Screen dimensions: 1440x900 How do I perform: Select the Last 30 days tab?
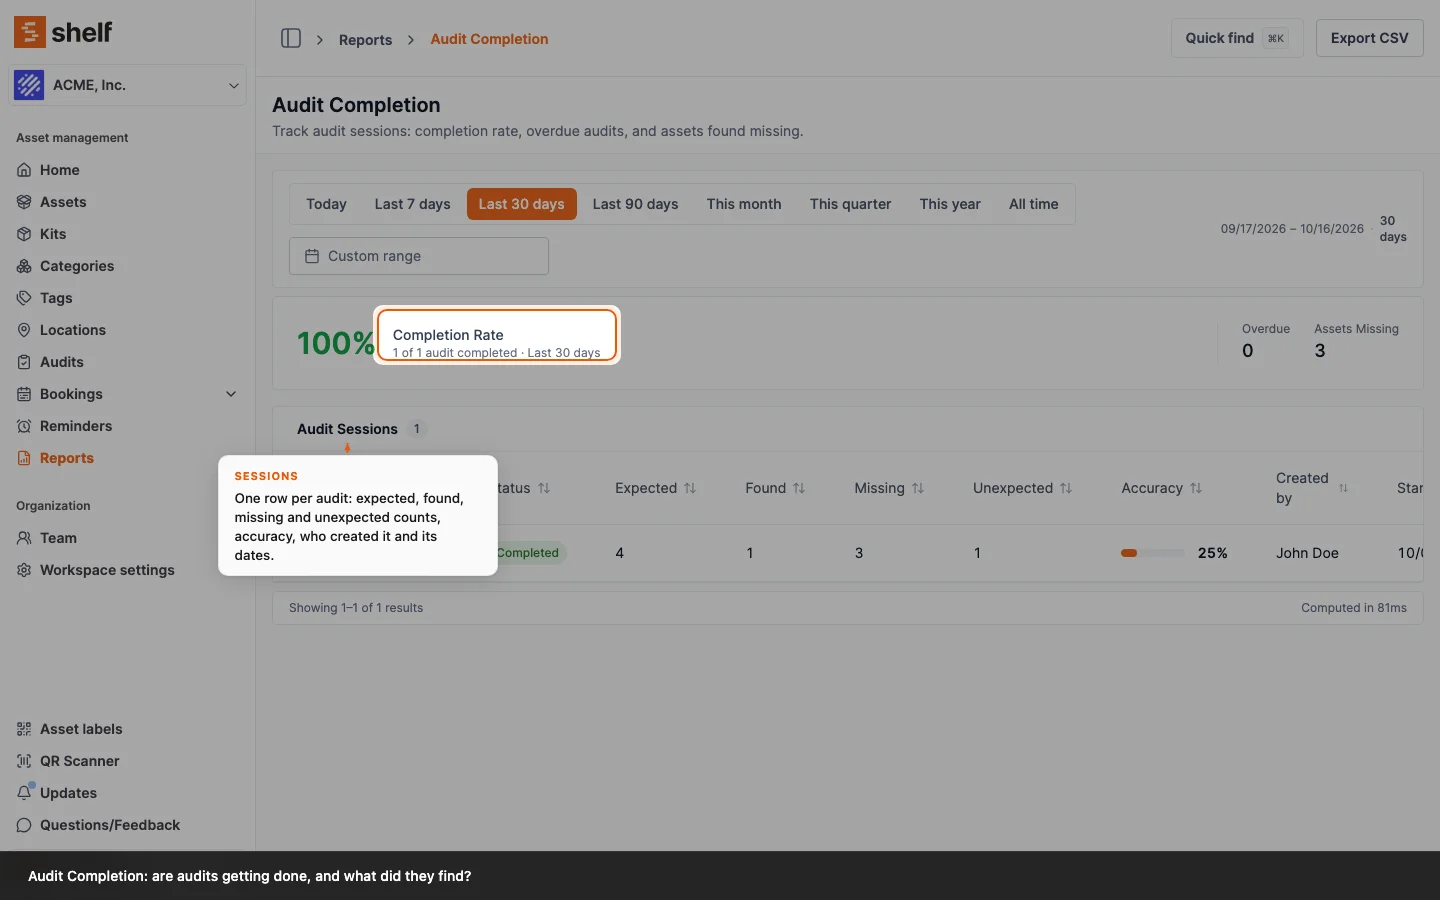(521, 204)
